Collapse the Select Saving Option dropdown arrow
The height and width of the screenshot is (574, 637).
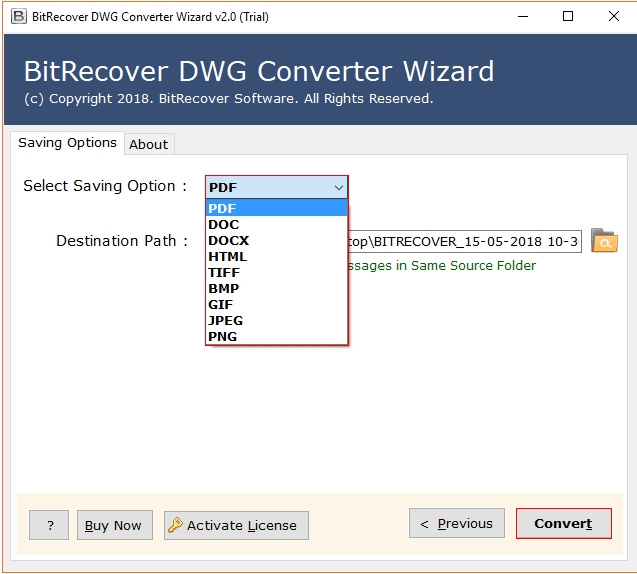[338, 188]
